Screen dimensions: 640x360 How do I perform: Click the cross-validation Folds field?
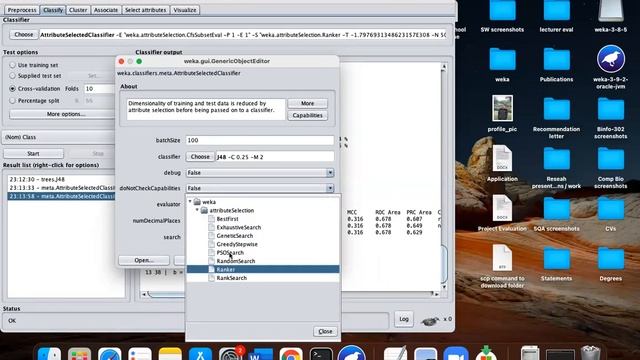(99, 89)
